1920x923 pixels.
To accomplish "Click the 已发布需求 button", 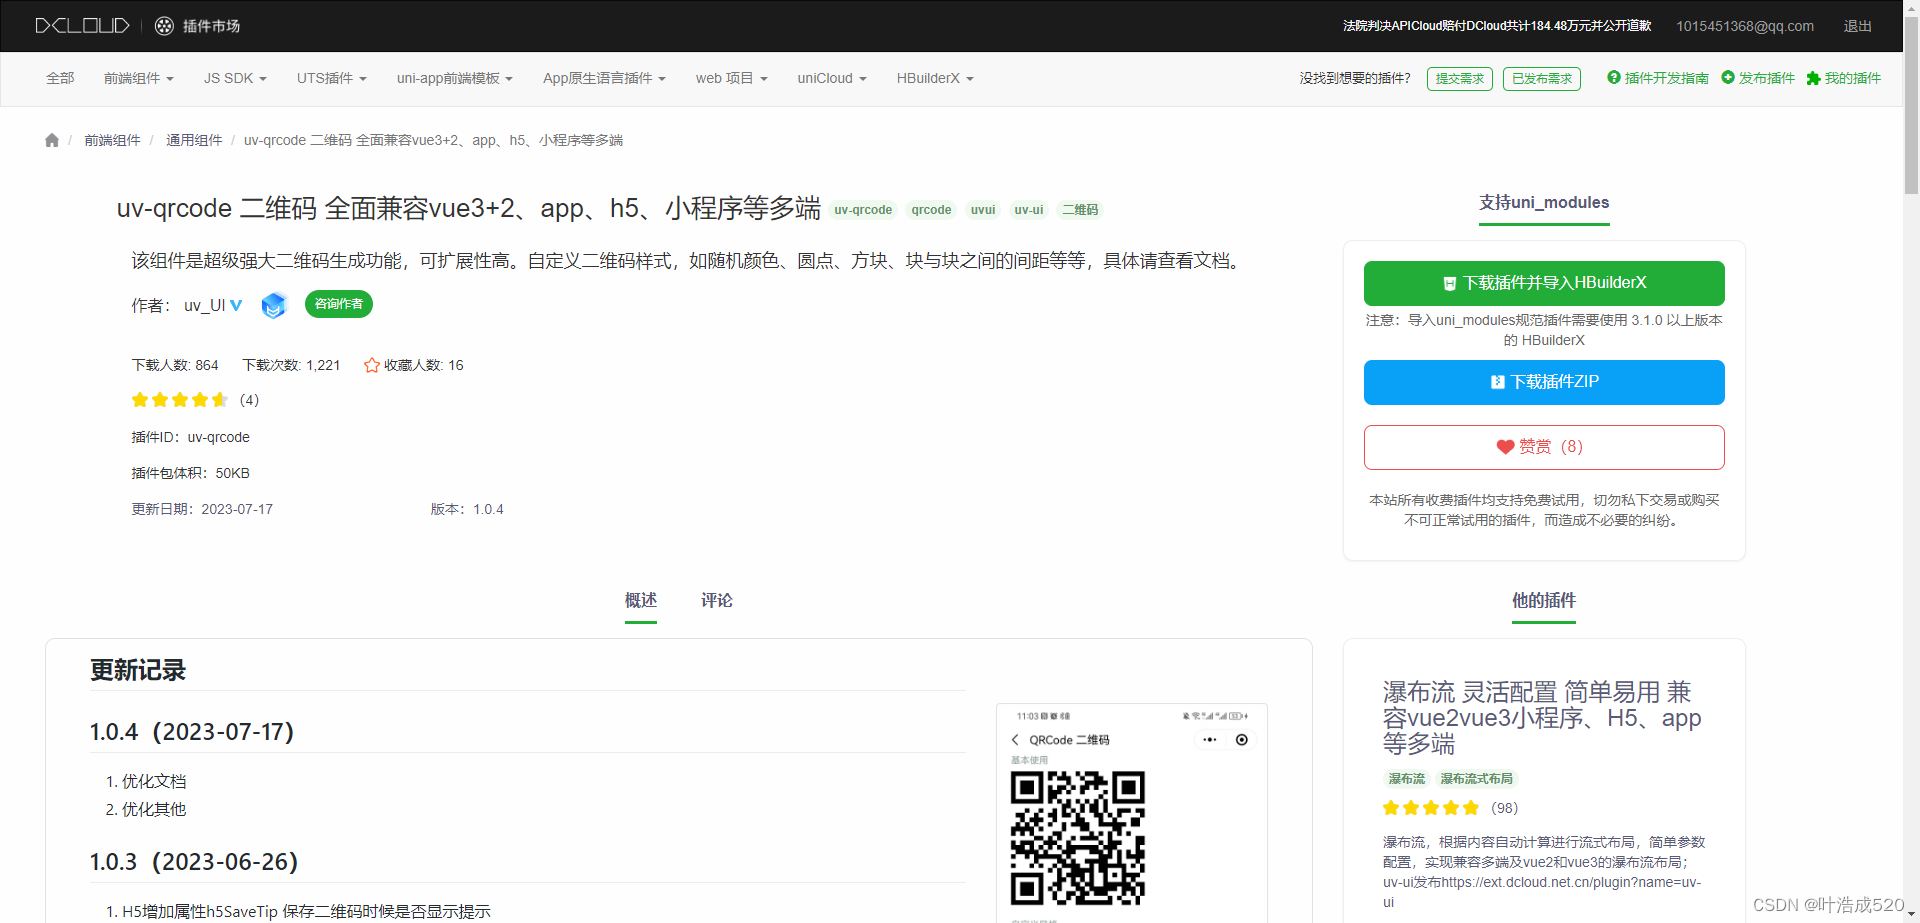I will 1542,79.
